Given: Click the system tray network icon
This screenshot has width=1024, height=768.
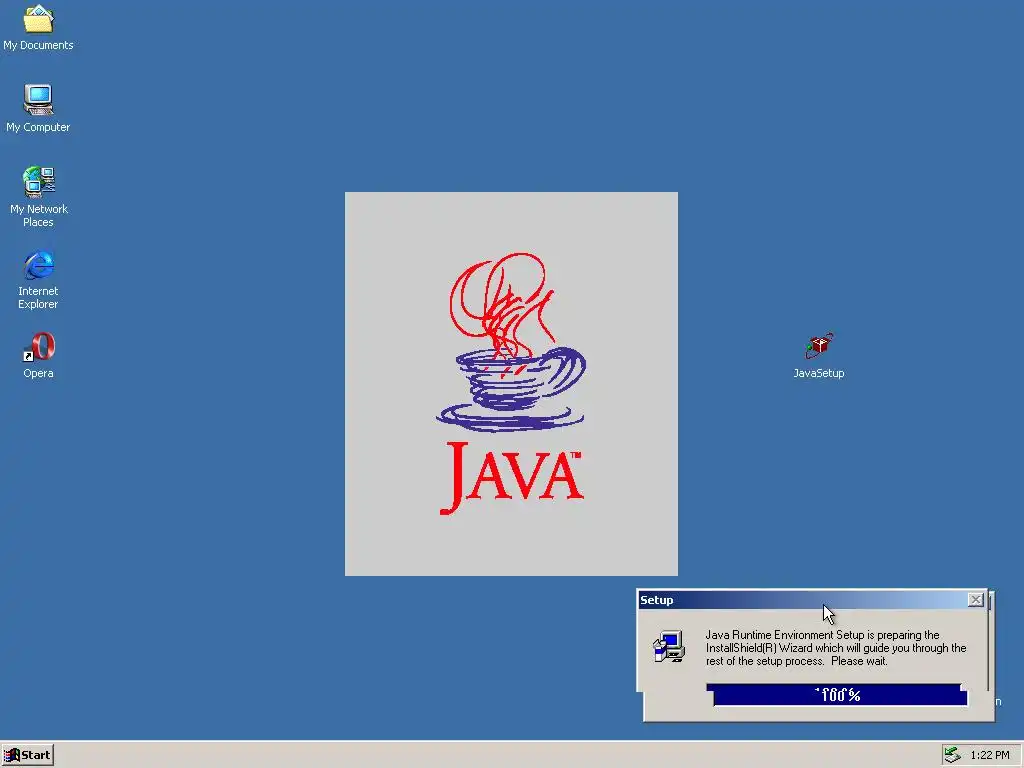Looking at the screenshot, I should point(953,755).
